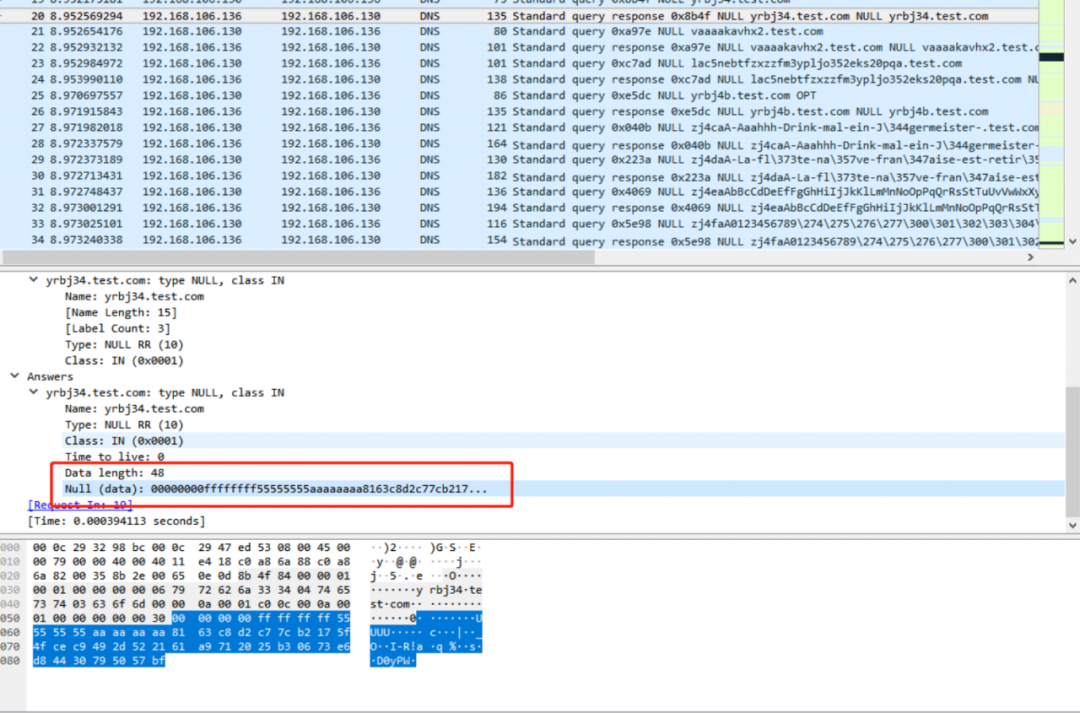Select the Time to live: 0 field
1080x713 pixels.
click(114, 457)
